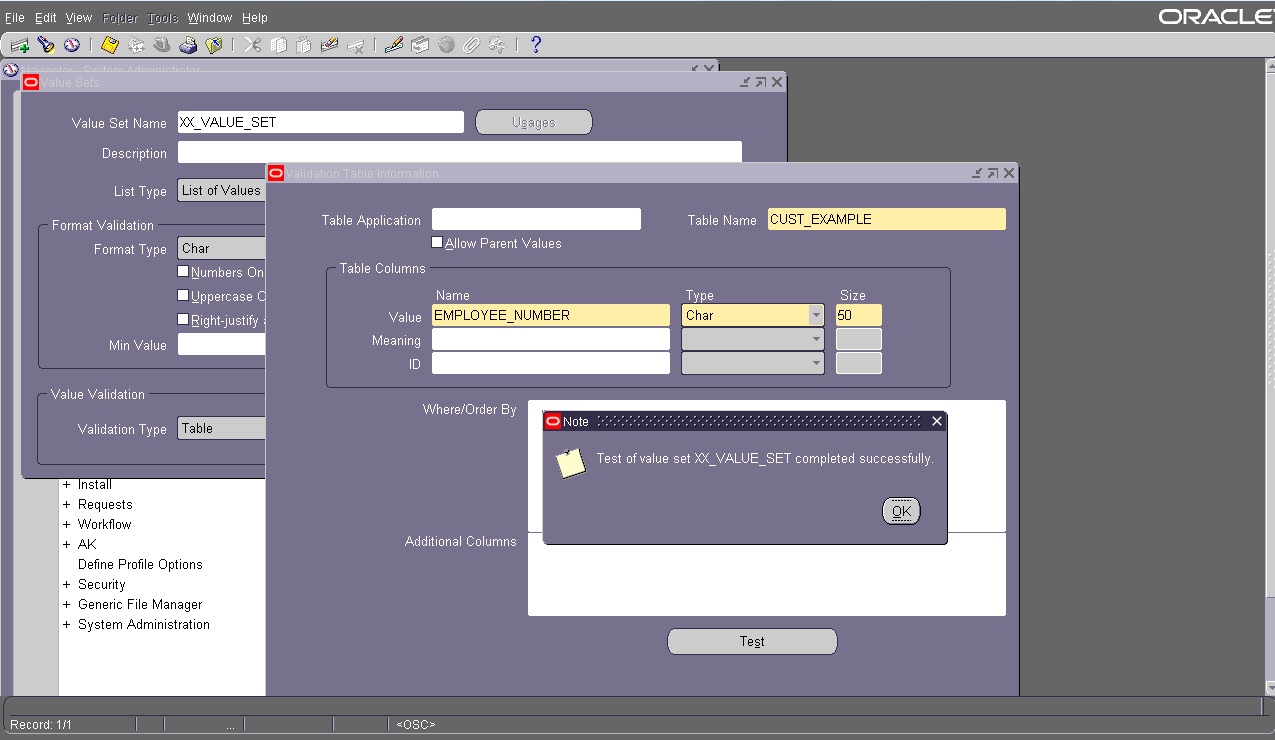Expand the Requests tree node
Screen dimensions: 1275x740
tap(66, 504)
